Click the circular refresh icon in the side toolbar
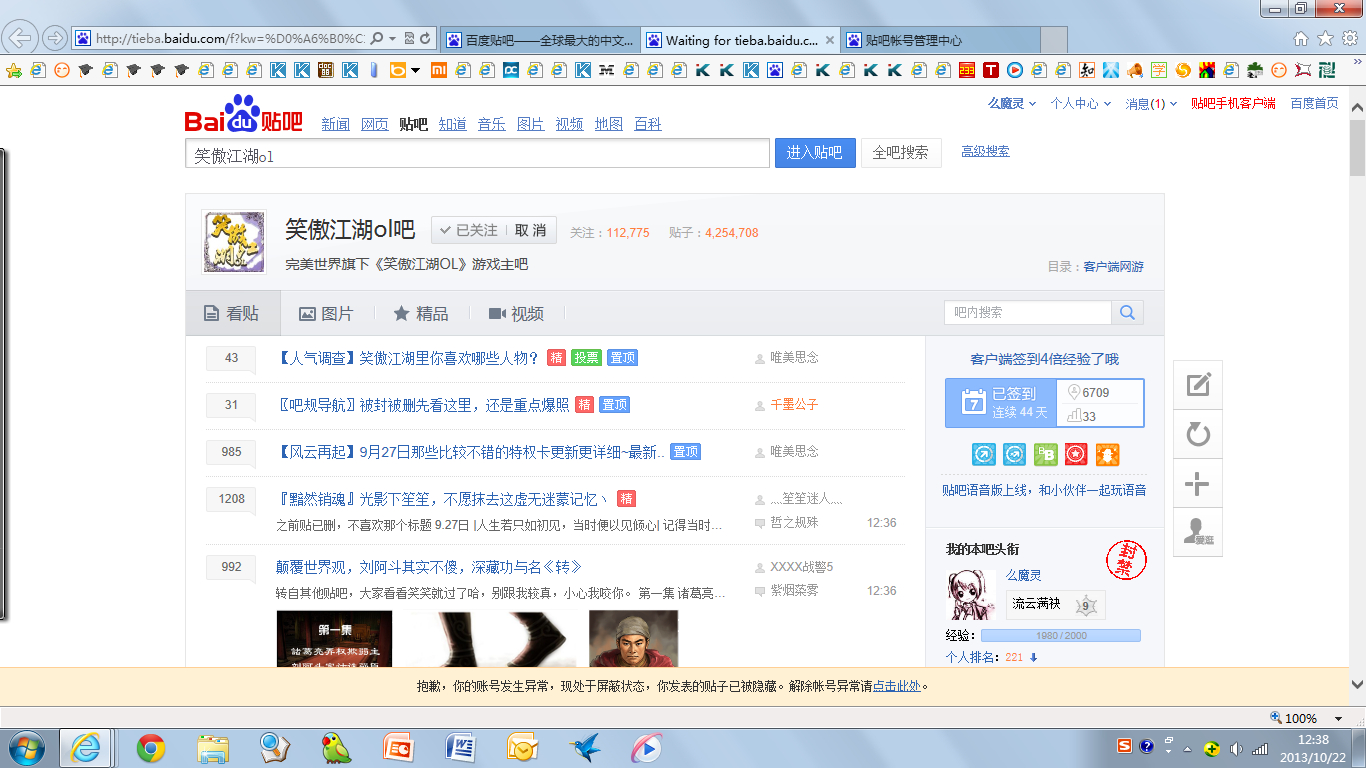This screenshot has height=768, width=1366. (x=1198, y=434)
